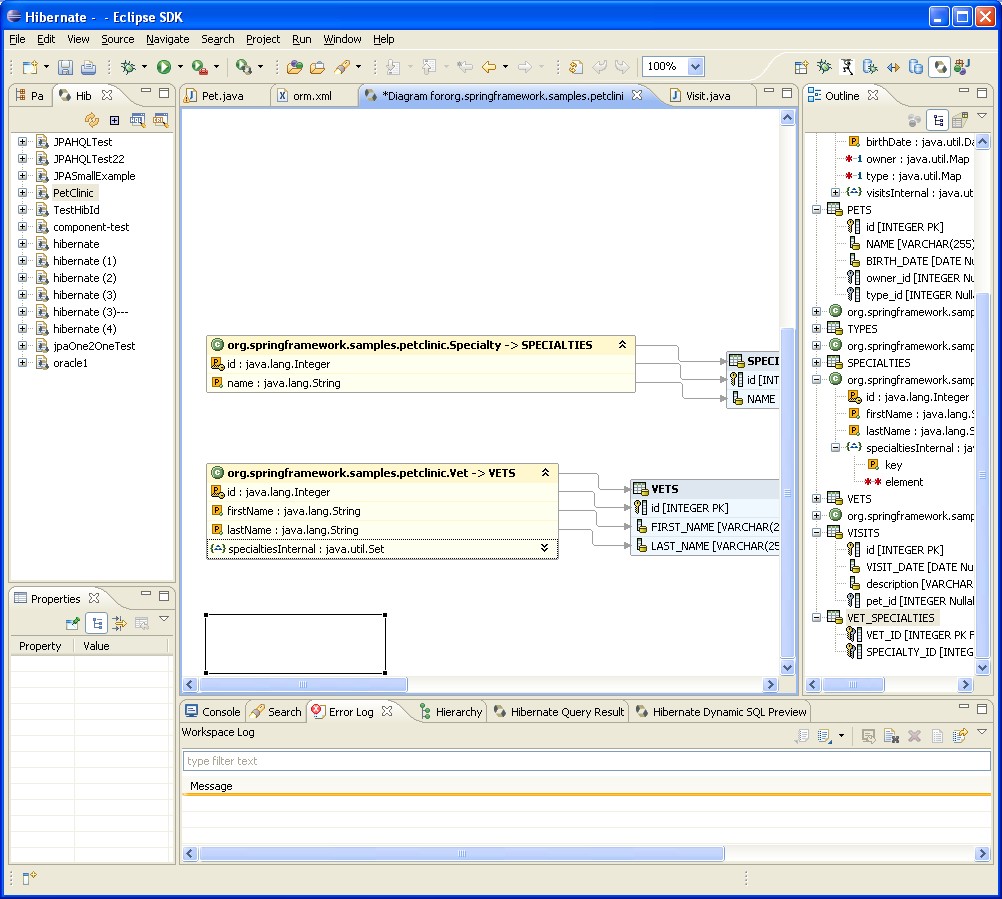Image resolution: width=1002 pixels, height=899 pixels.
Task: Expand specialtiesInternal in the Vet entity
Action: tap(545, 548)
